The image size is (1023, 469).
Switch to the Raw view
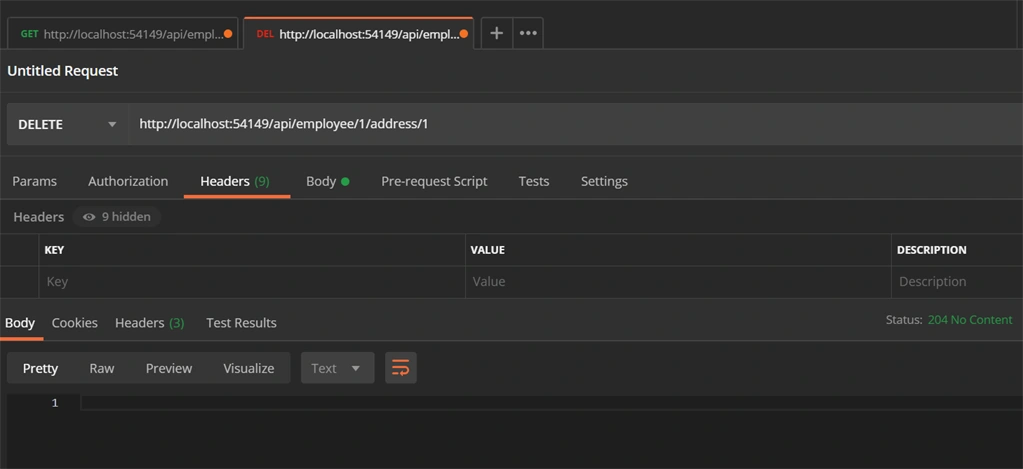coord(102,368)
